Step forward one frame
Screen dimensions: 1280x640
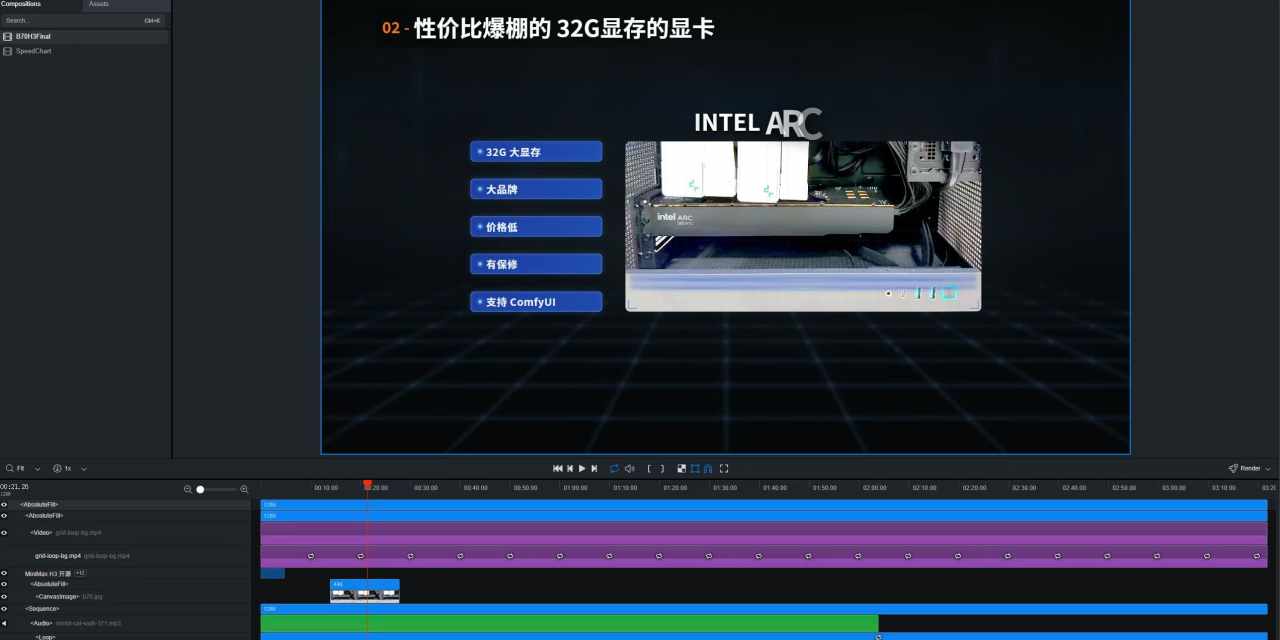[x=594, y=468]
